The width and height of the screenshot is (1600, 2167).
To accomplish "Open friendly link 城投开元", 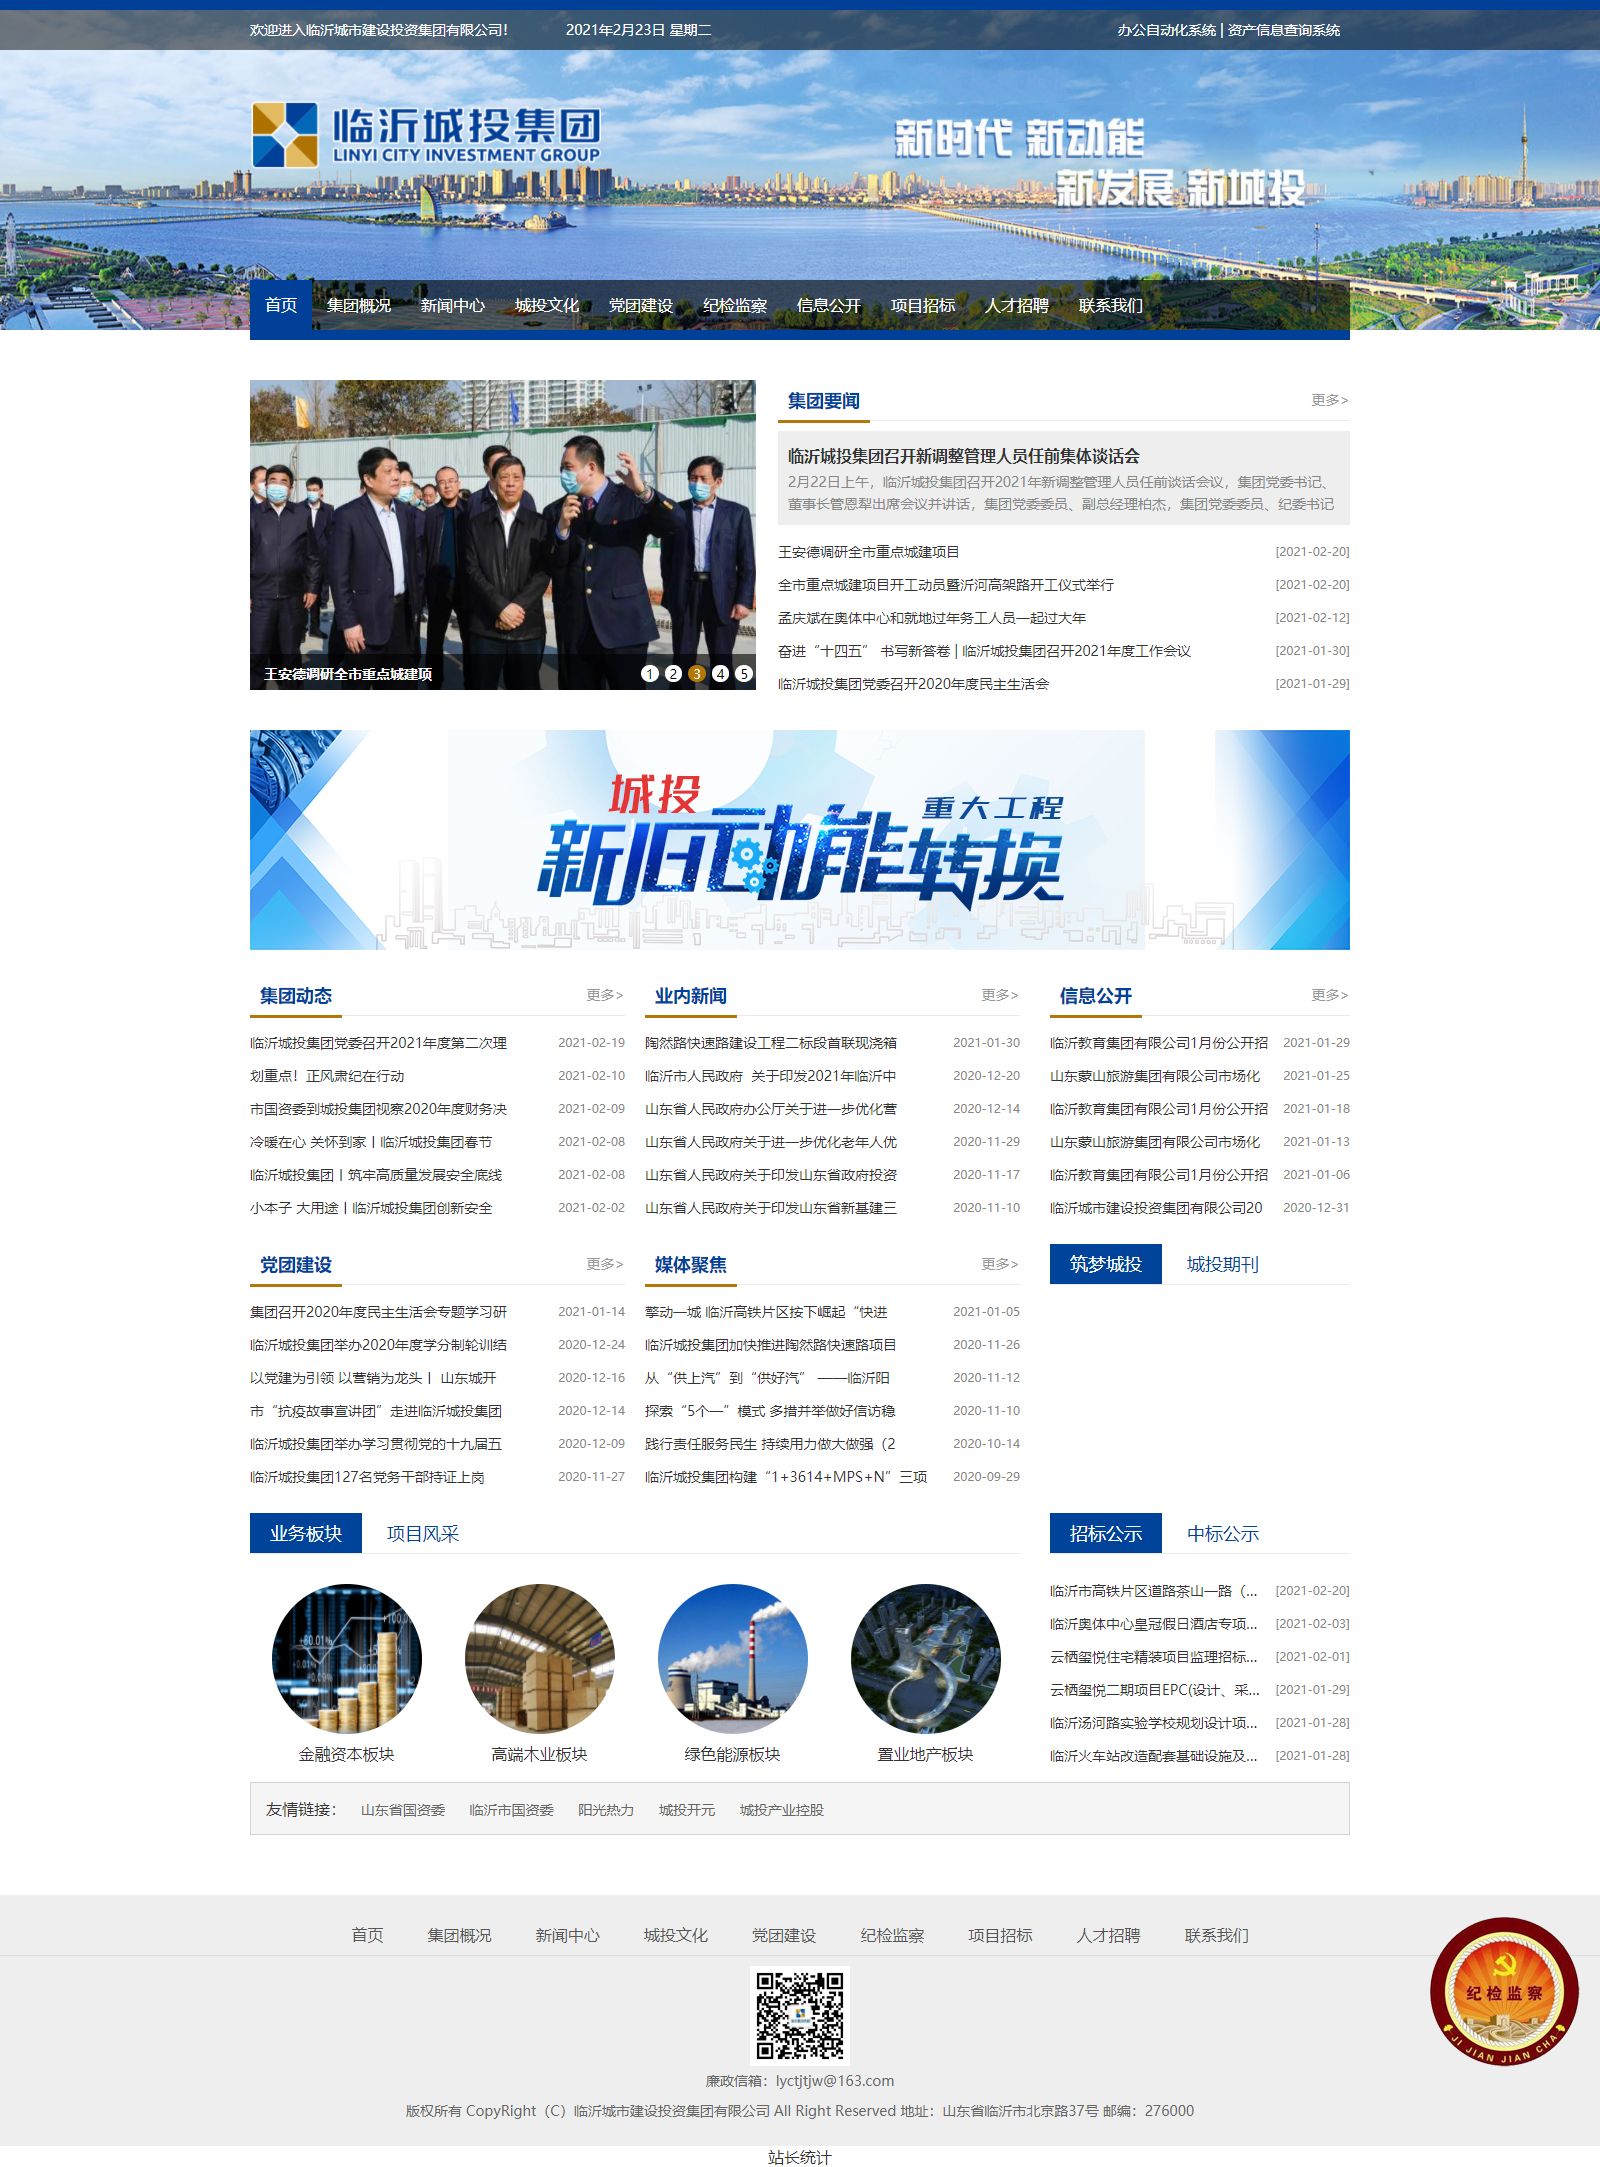I will pos(687,1810).
